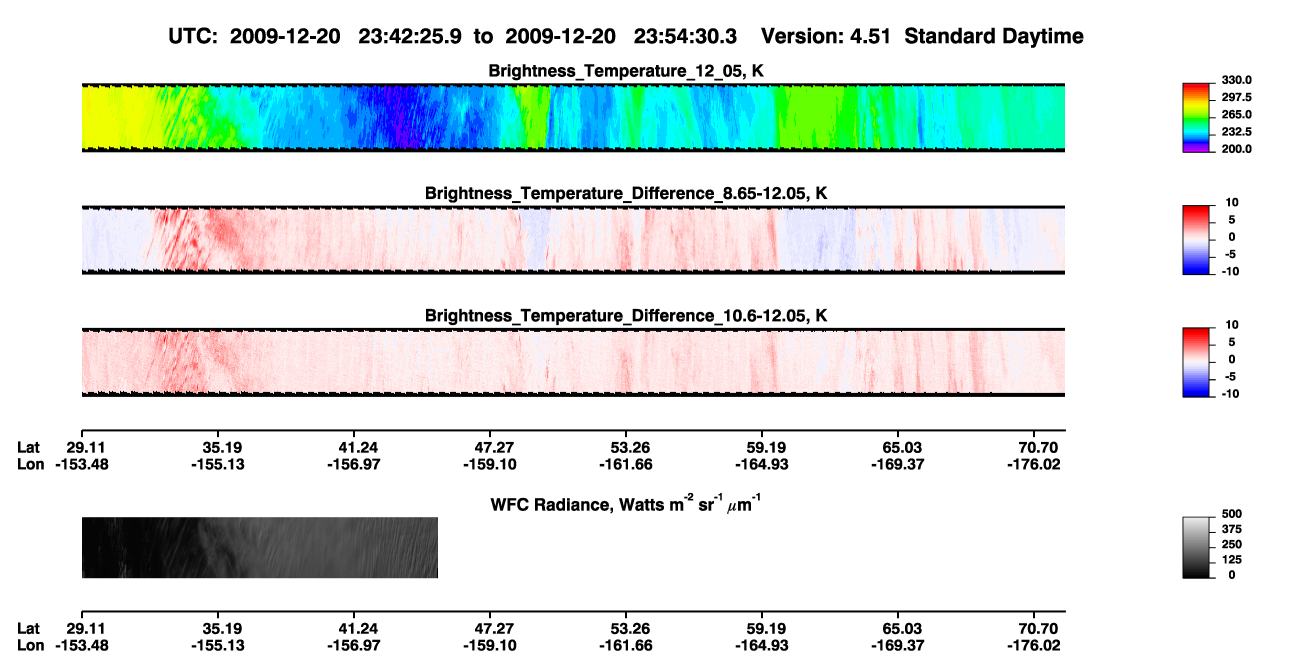Click the rainbow 200–330 K color bar

(x=1197, y=118)
